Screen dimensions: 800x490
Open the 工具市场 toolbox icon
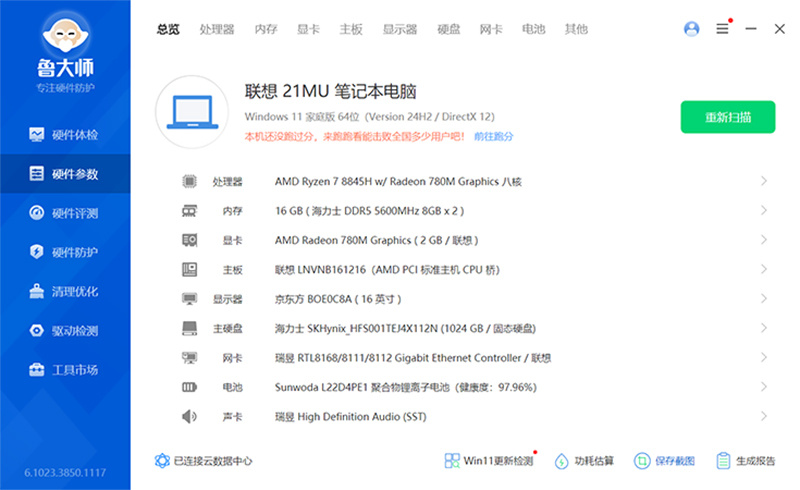(x=37, y=370)
